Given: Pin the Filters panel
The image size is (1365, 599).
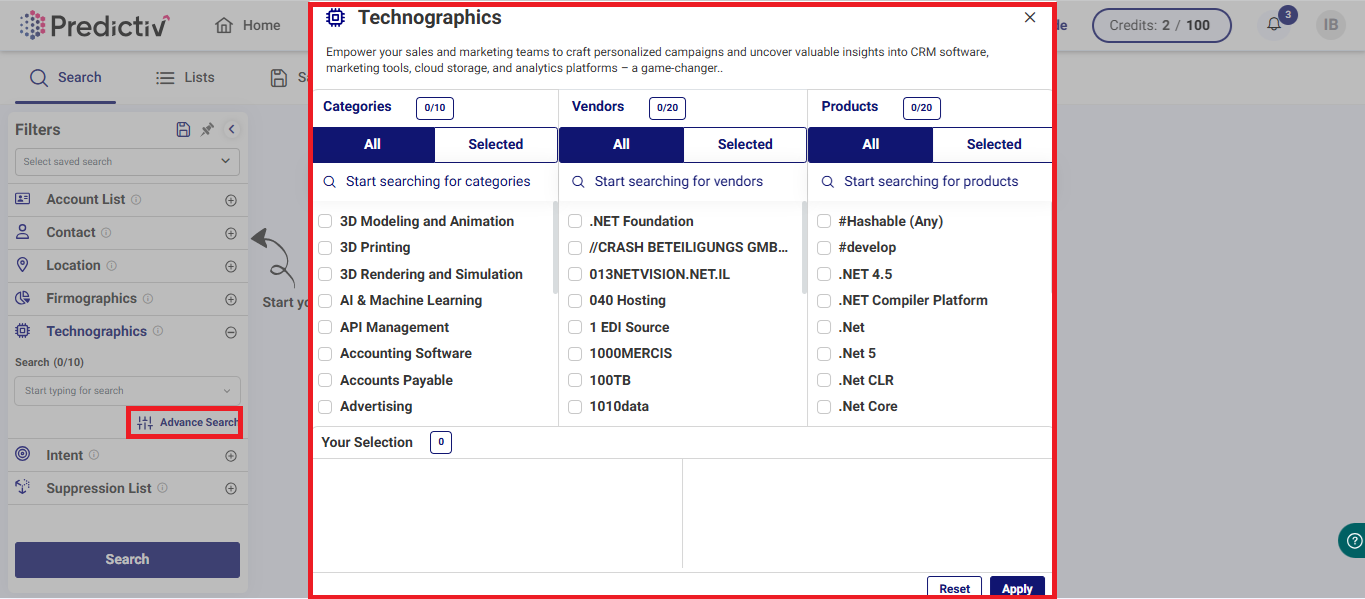Looking at the screenshot, I should point(207,129).
